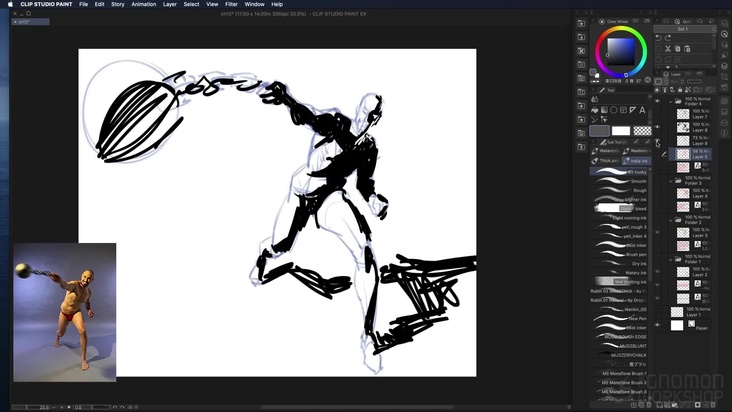Toggle visibility of Layer 8

click(x=658, y=128)
